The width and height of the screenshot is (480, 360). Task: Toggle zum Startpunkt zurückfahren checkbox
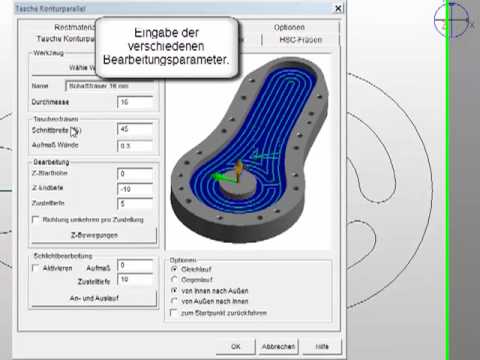point(174,313)
